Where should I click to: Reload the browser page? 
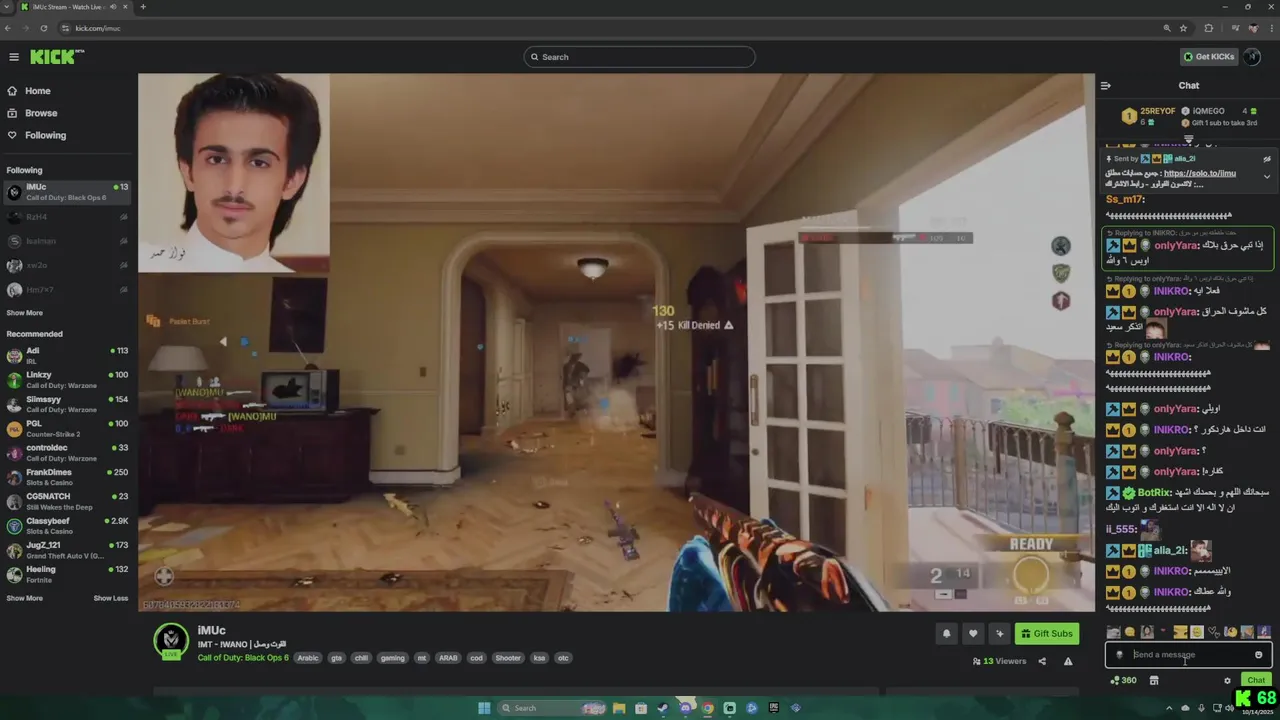tap(45, 28)
